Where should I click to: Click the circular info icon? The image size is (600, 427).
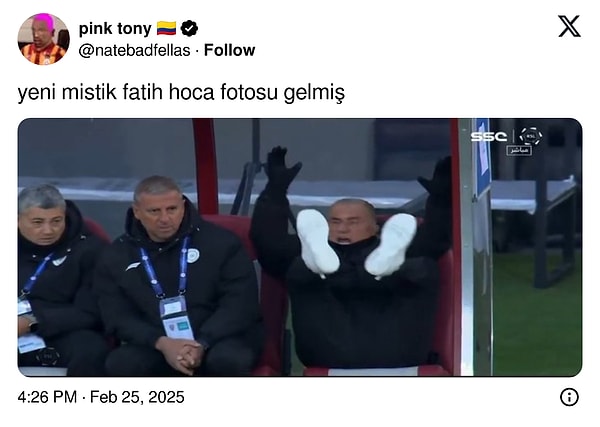pyautogui.click(x=569, y=397)
